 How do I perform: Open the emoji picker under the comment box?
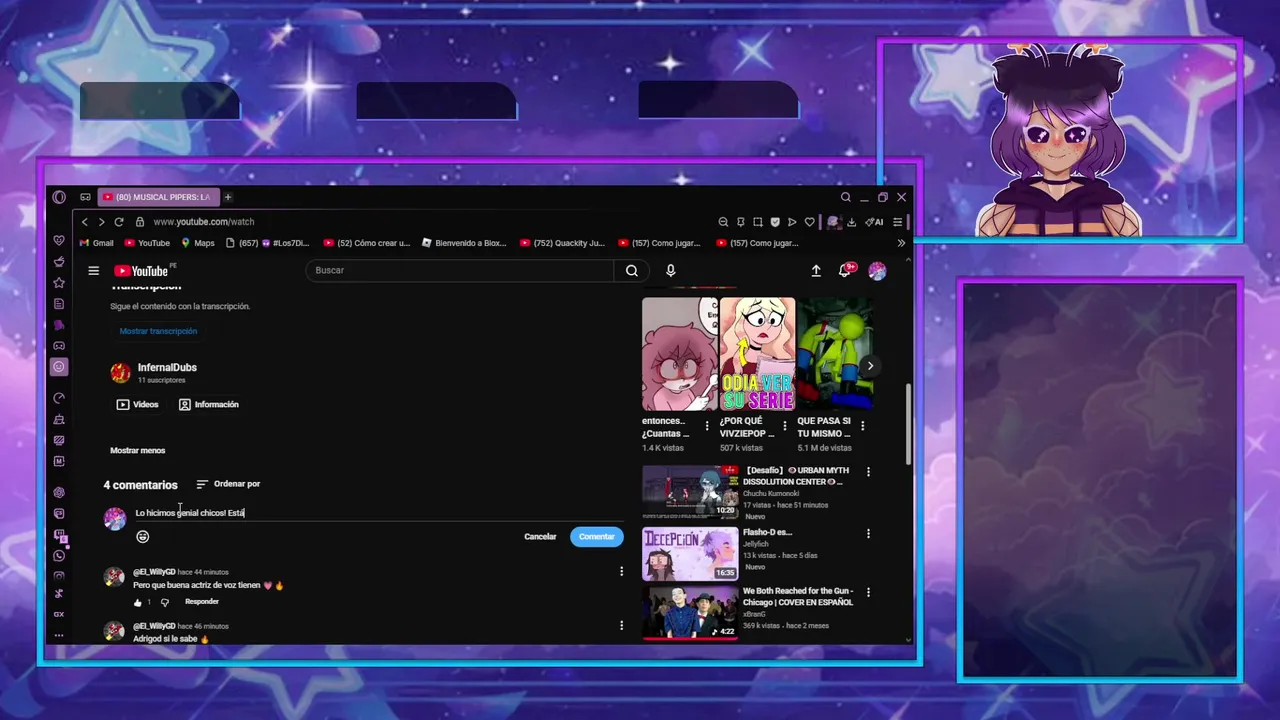(x=143, y=537)
